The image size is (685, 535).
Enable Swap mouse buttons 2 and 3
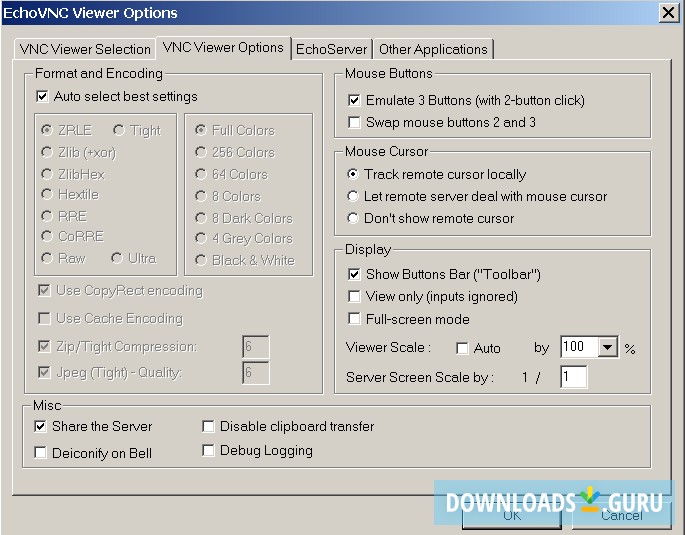(x=354, y=122)
